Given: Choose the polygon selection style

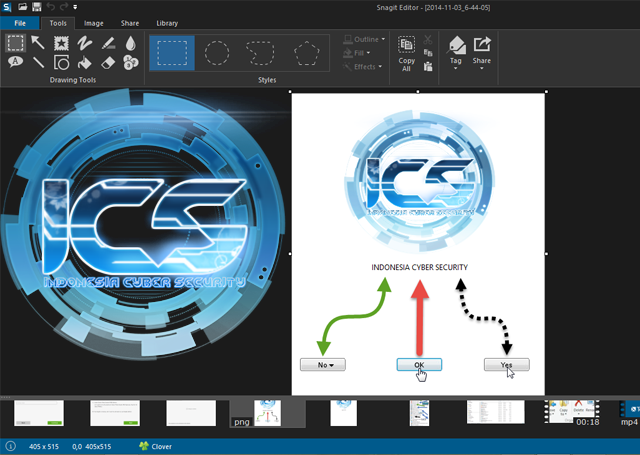Looking at the screenshot, I should [x=307, y=53].
